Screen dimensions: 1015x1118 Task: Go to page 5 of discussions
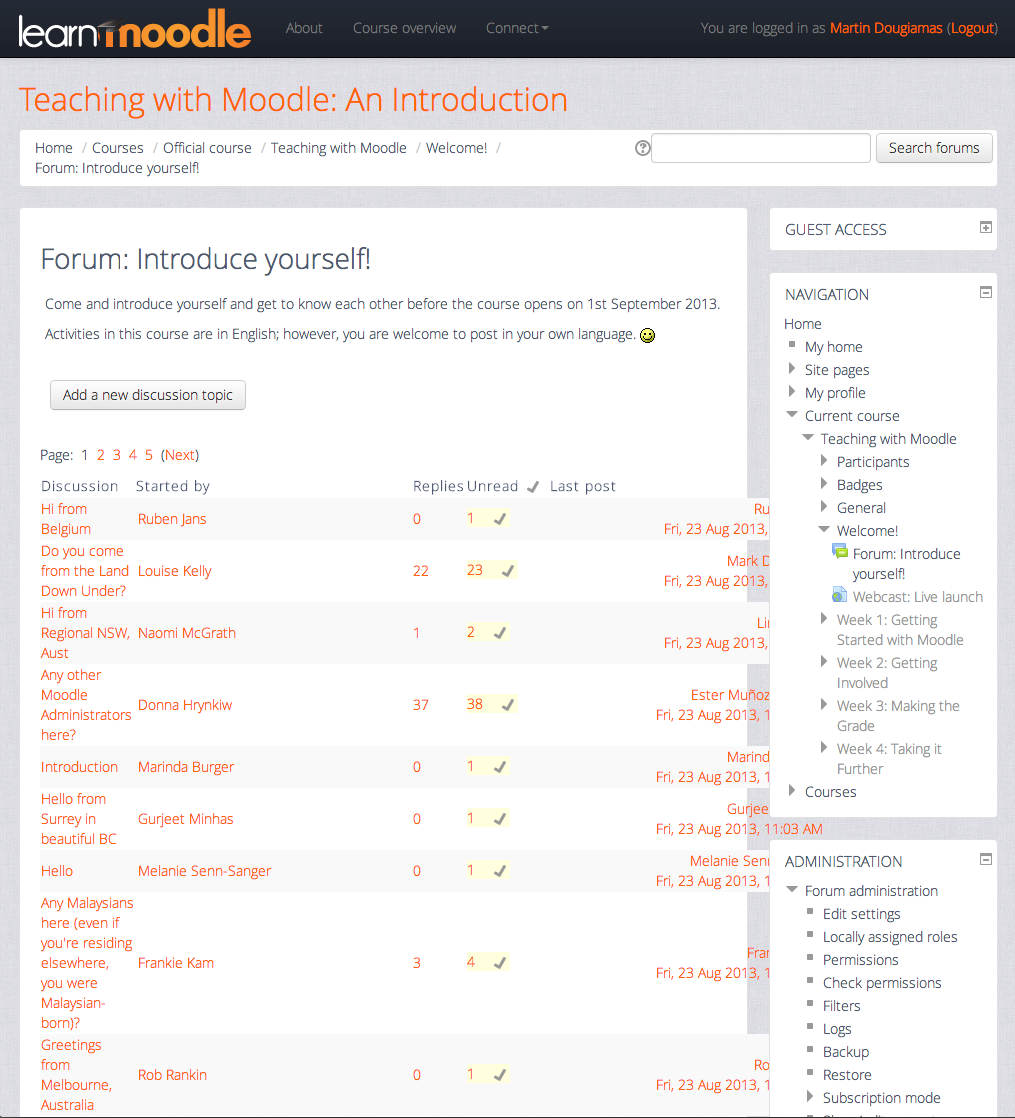tap(148, 455)
